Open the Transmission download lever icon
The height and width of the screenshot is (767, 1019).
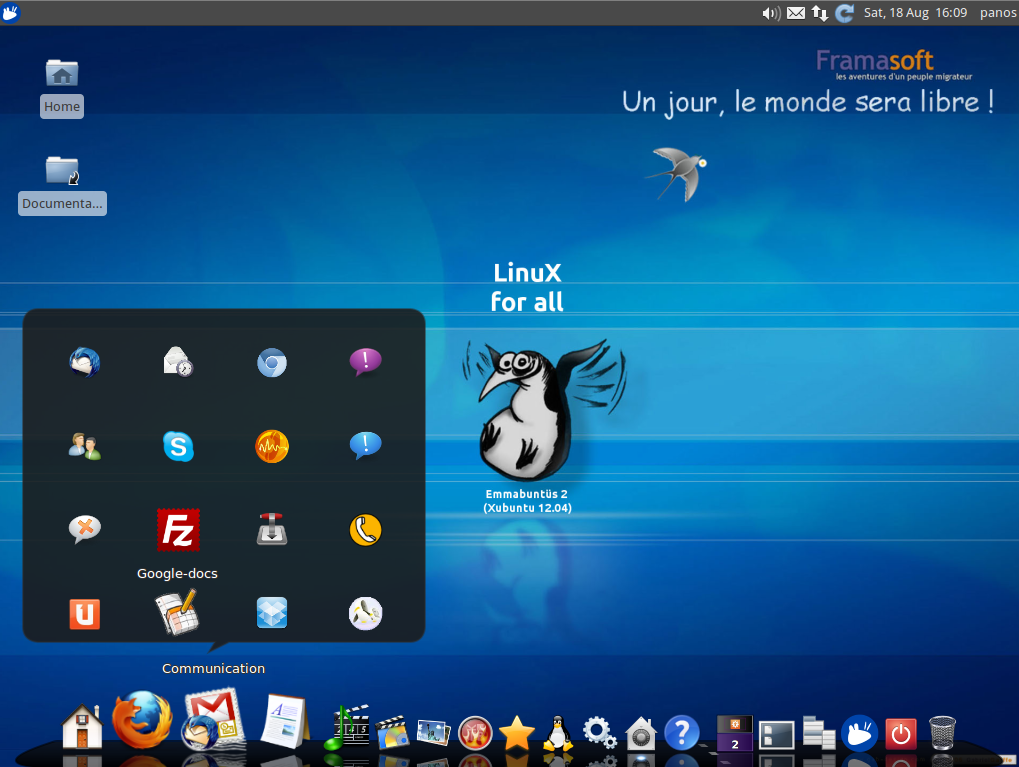click(x=272, y=529)
